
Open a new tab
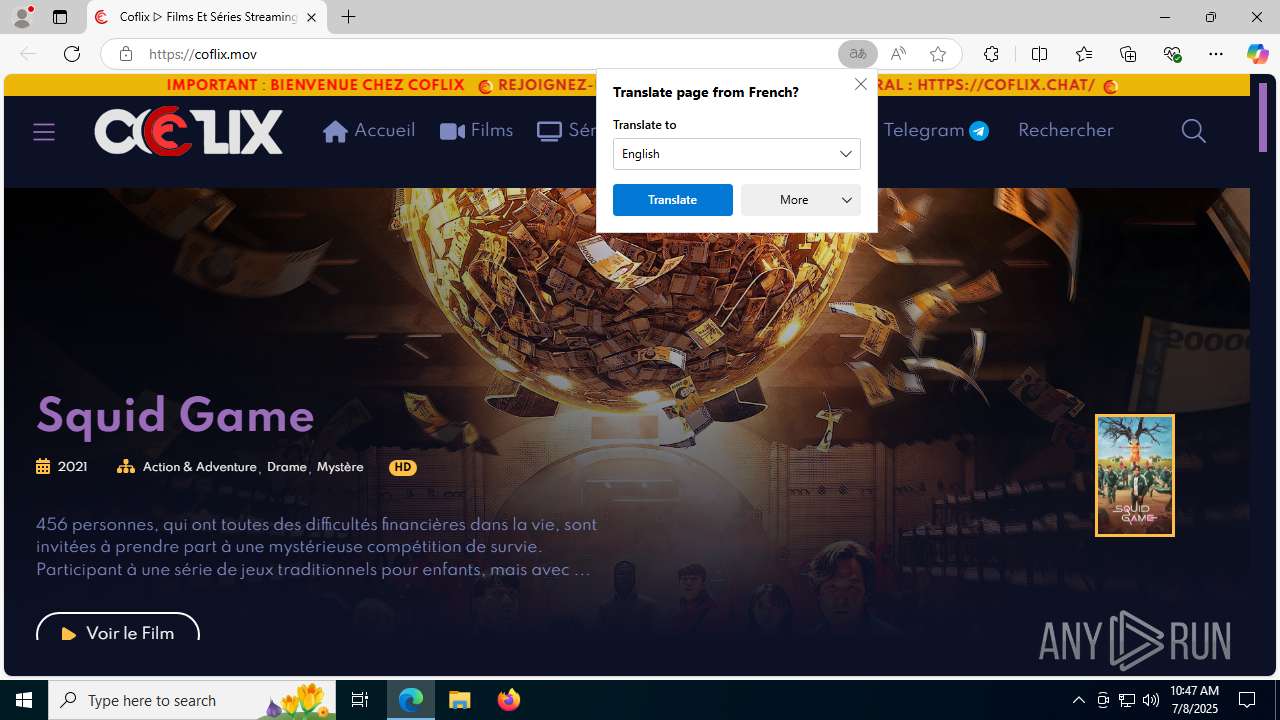[x=348, y=17]
